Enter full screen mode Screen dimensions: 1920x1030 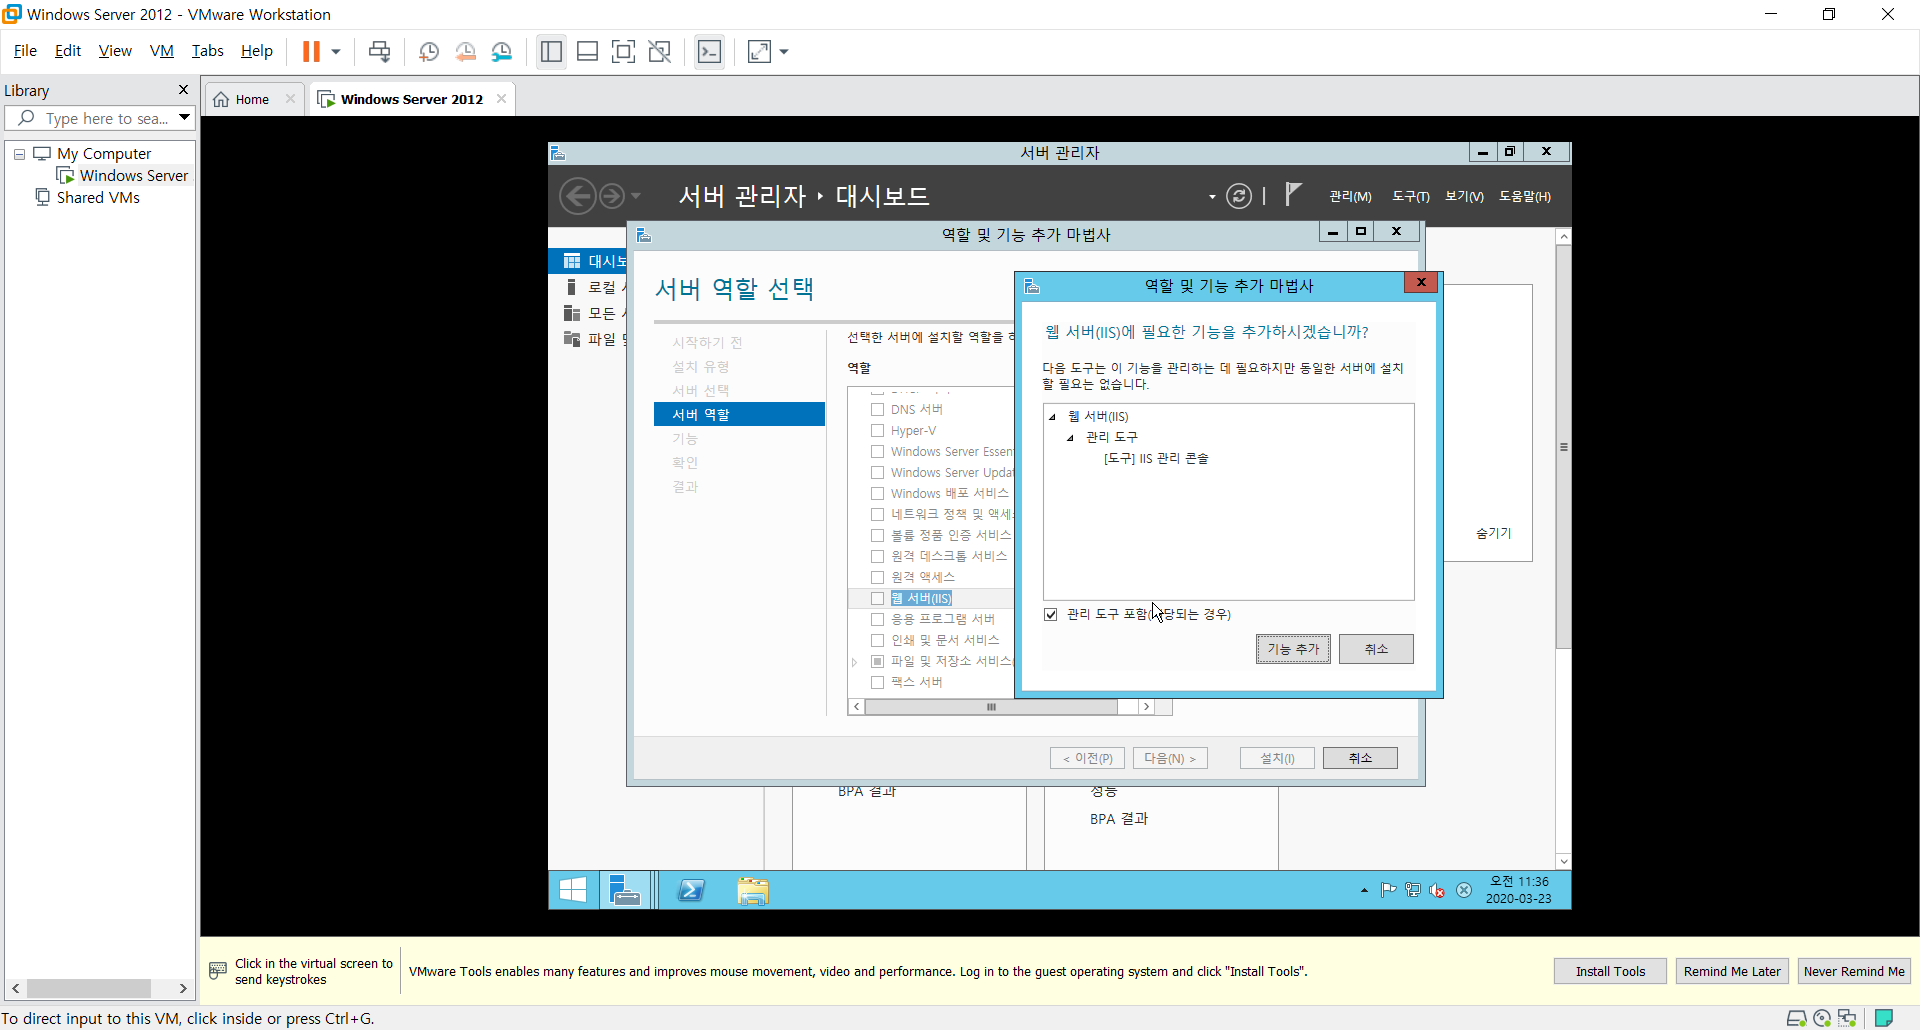(623, 51)
